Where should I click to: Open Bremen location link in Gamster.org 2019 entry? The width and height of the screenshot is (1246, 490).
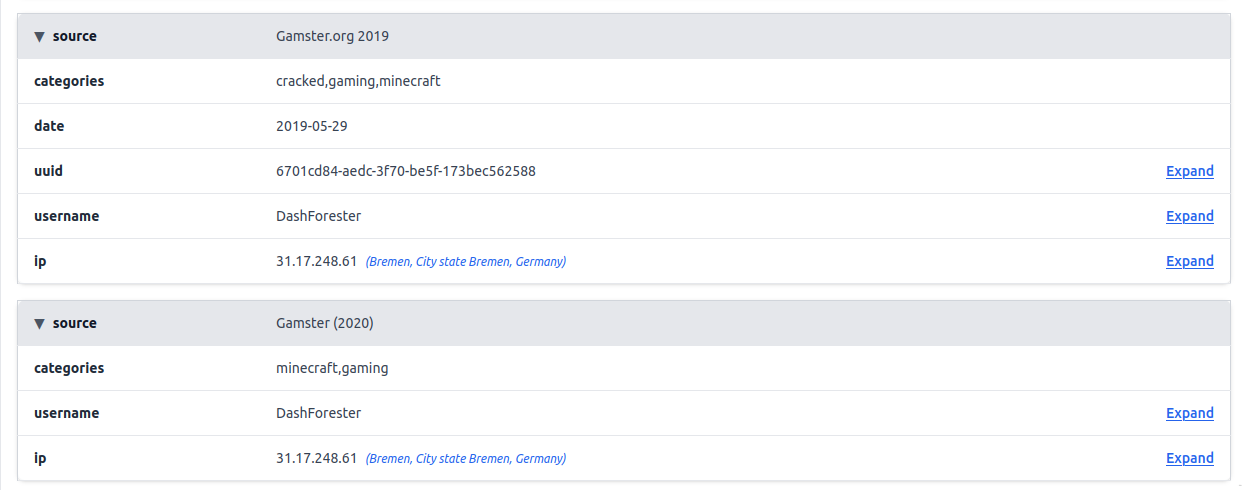click(466, 262)
